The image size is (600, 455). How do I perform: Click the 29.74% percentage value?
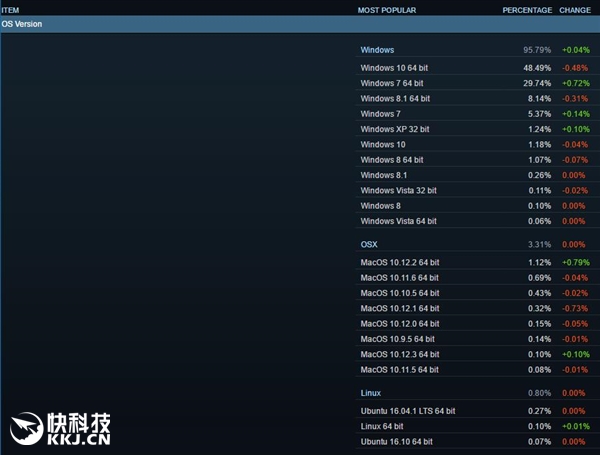(x=537, y=83)
